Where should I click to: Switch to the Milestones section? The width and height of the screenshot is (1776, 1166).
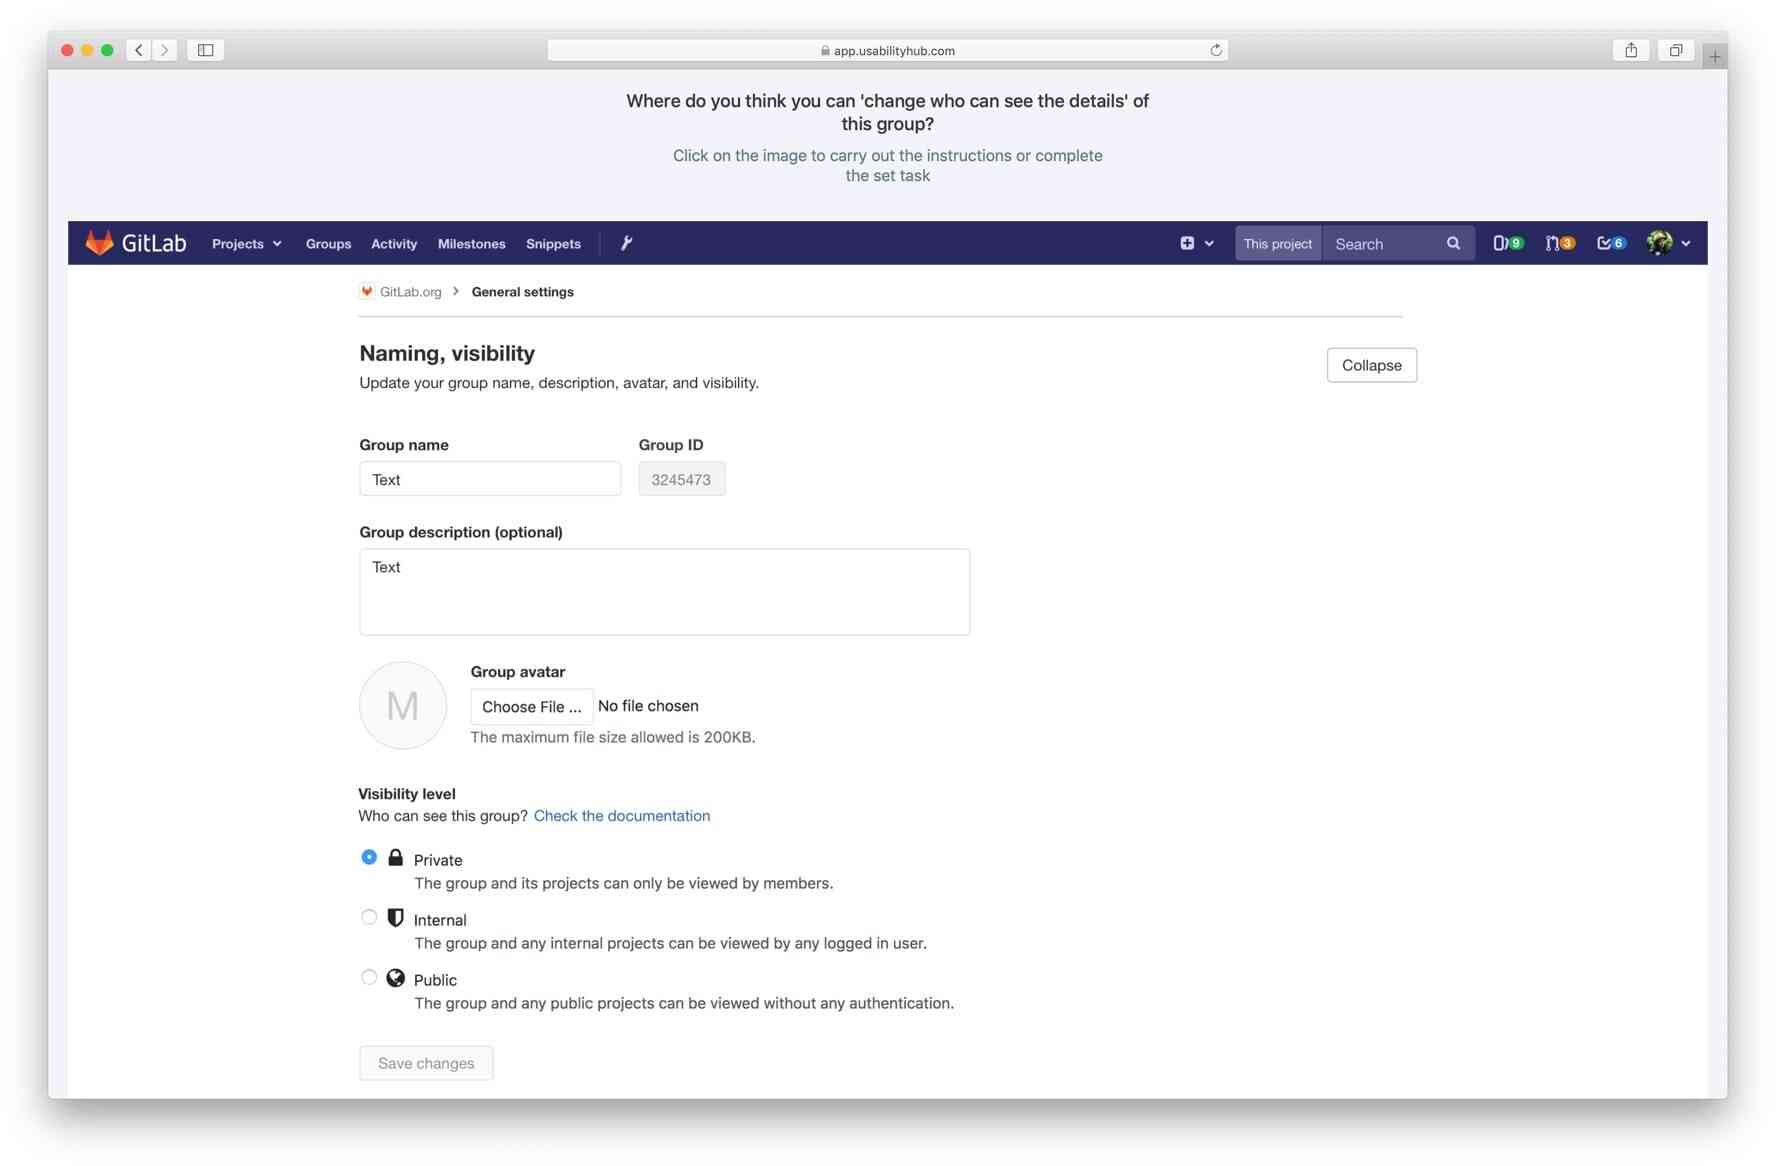(471, 243)
